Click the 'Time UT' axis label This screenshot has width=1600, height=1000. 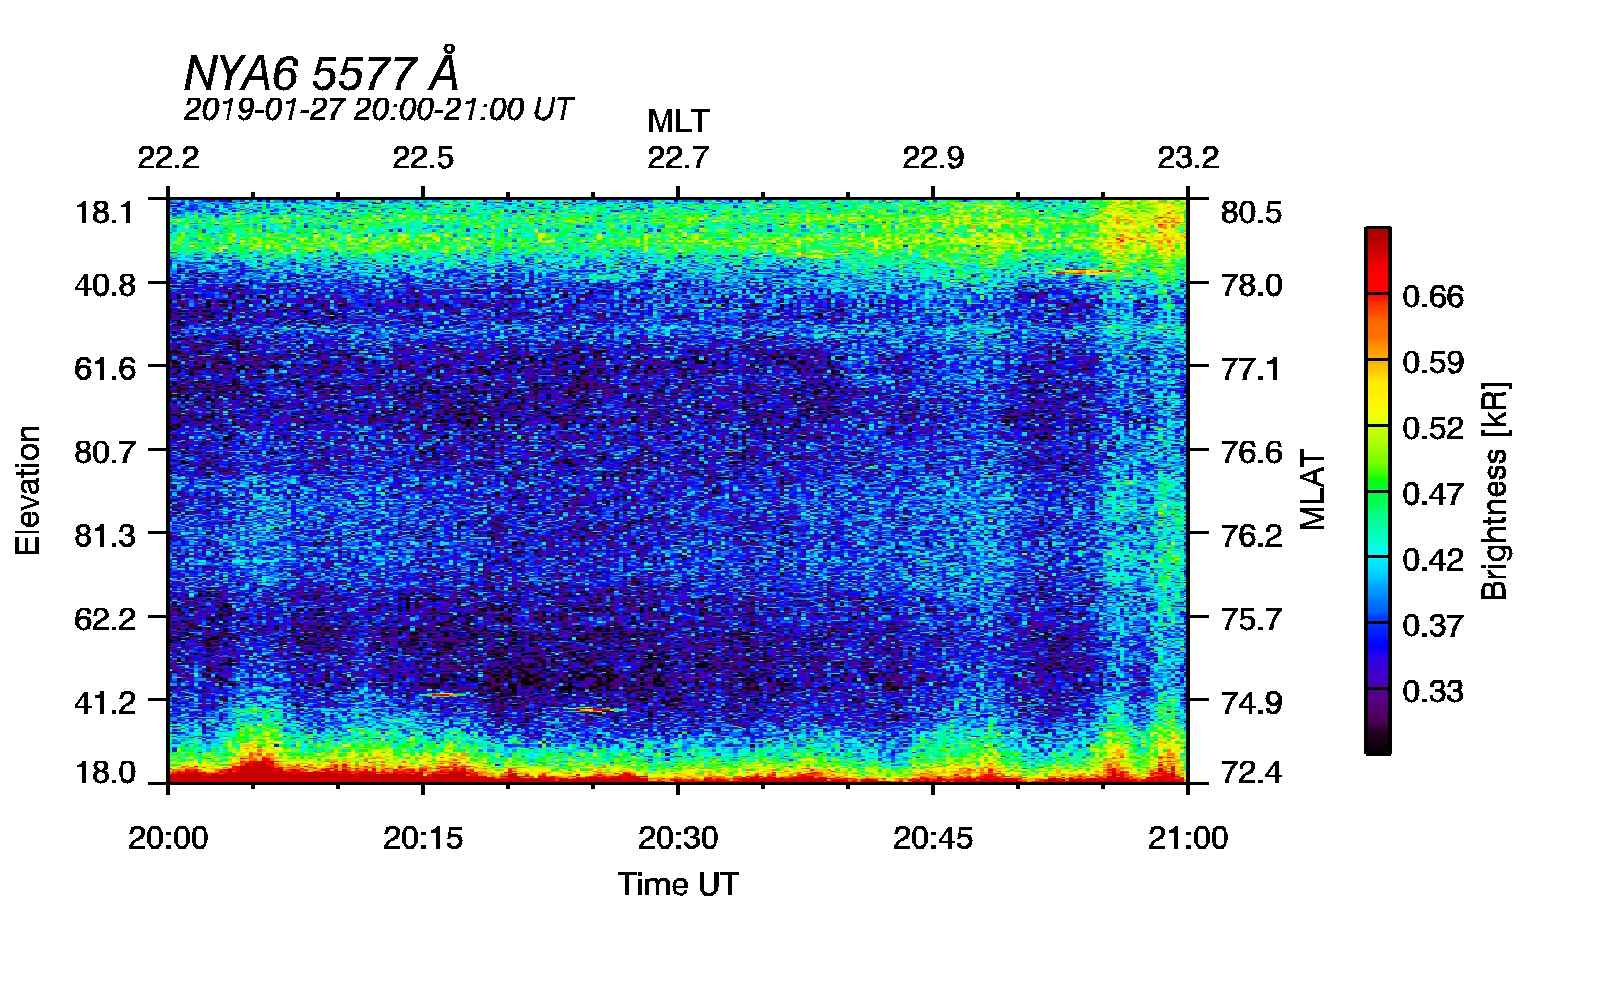point(678,884)
